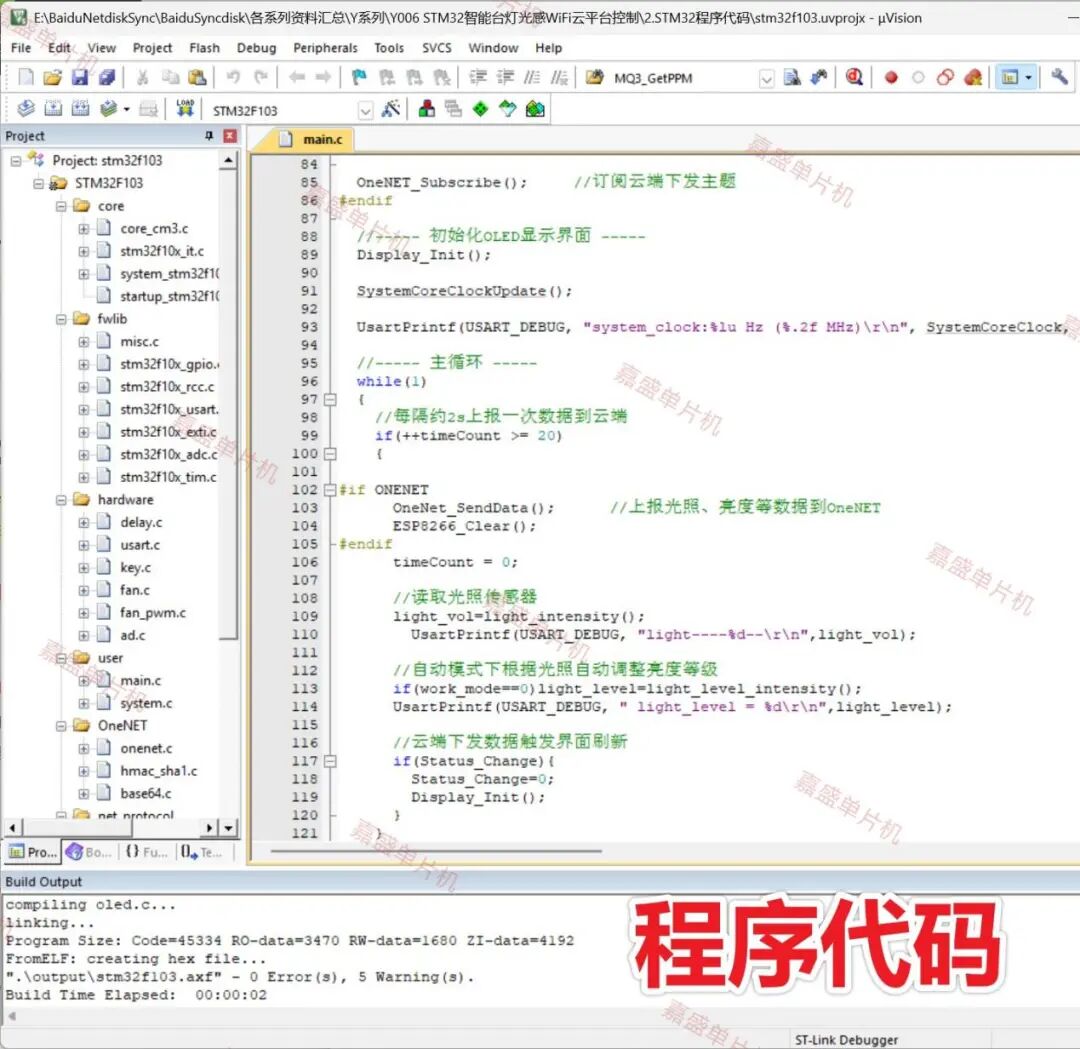Click the Save All toolbar icon

point(107,77)
